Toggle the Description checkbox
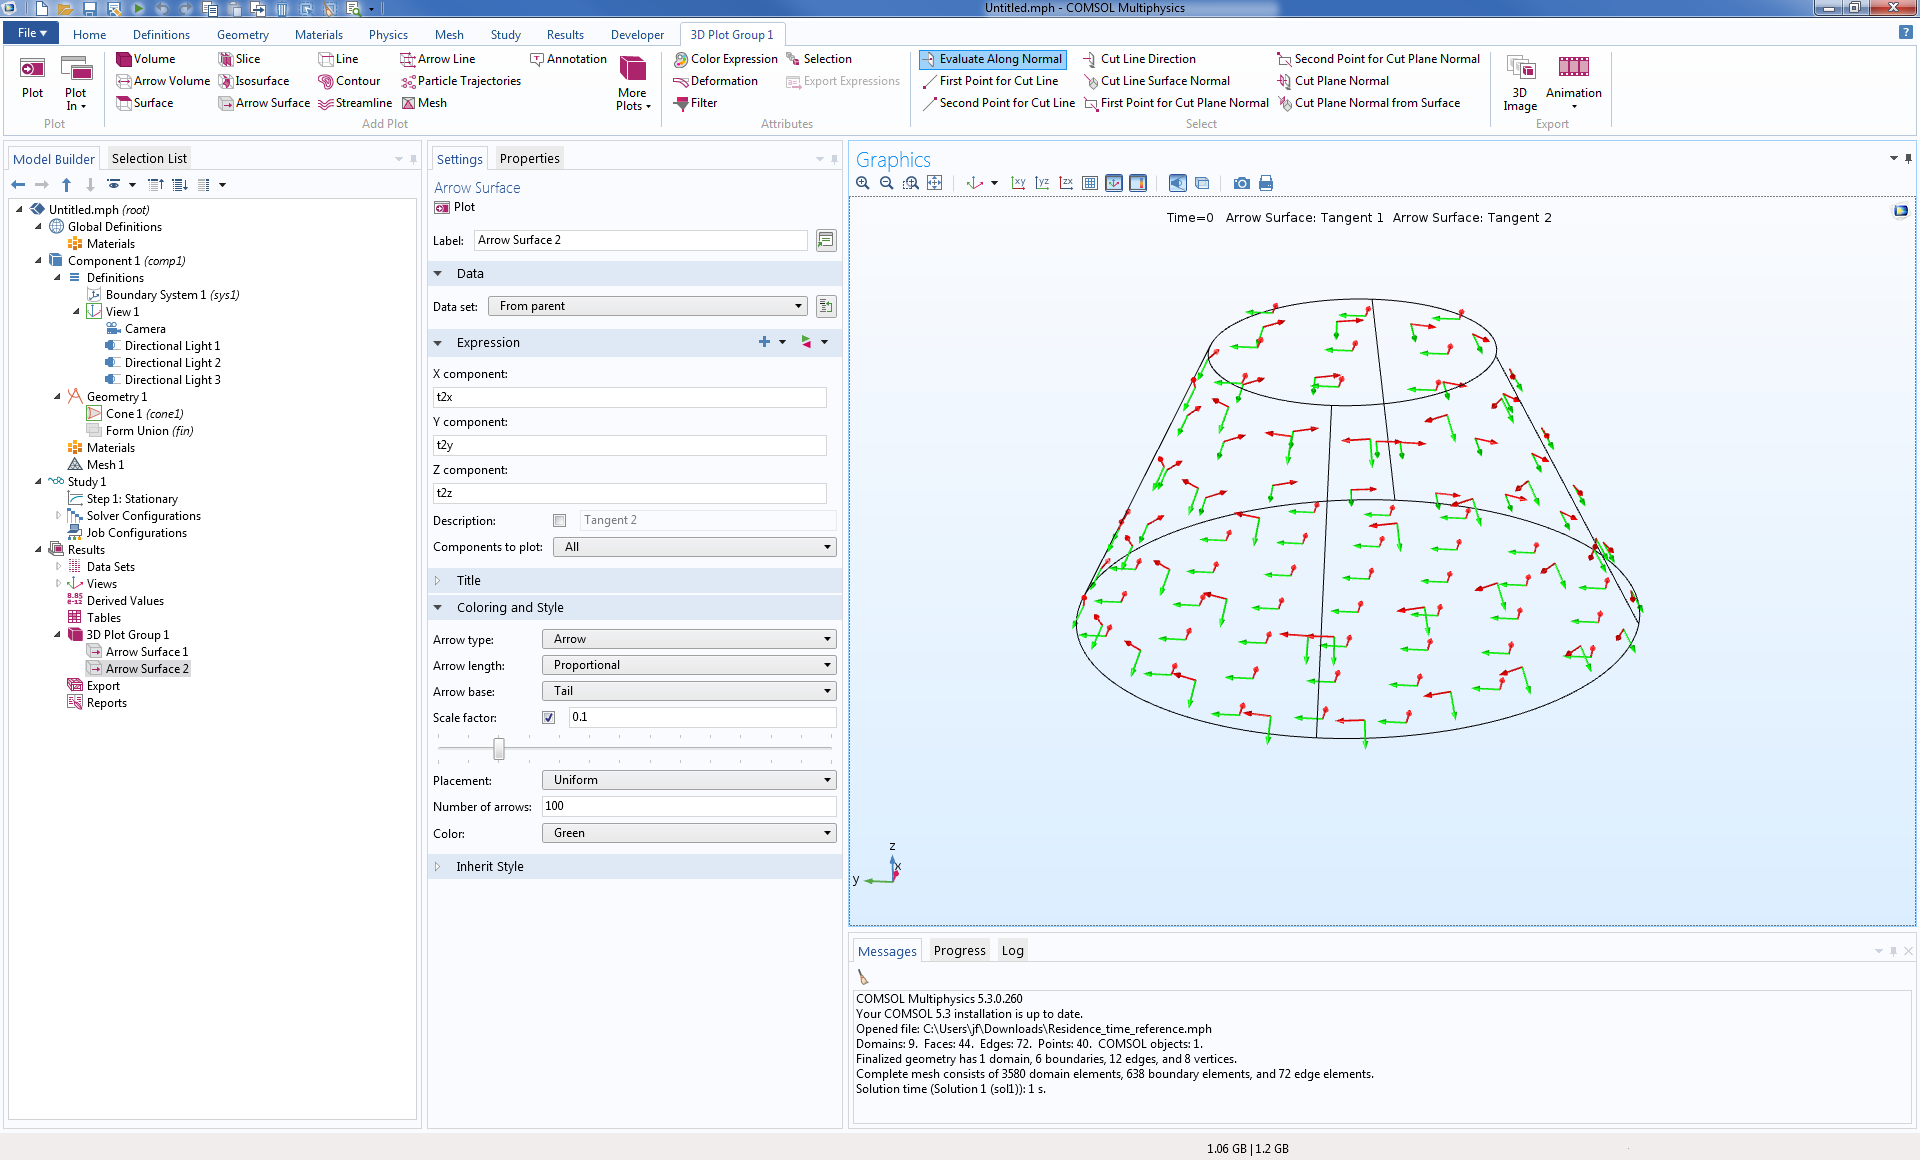 click(x=560, y=521)
